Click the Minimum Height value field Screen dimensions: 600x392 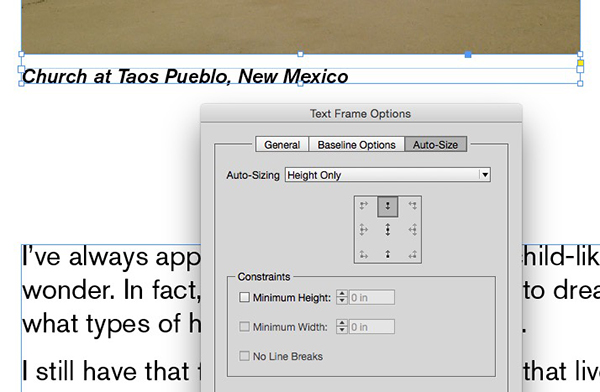coord(372,297)
